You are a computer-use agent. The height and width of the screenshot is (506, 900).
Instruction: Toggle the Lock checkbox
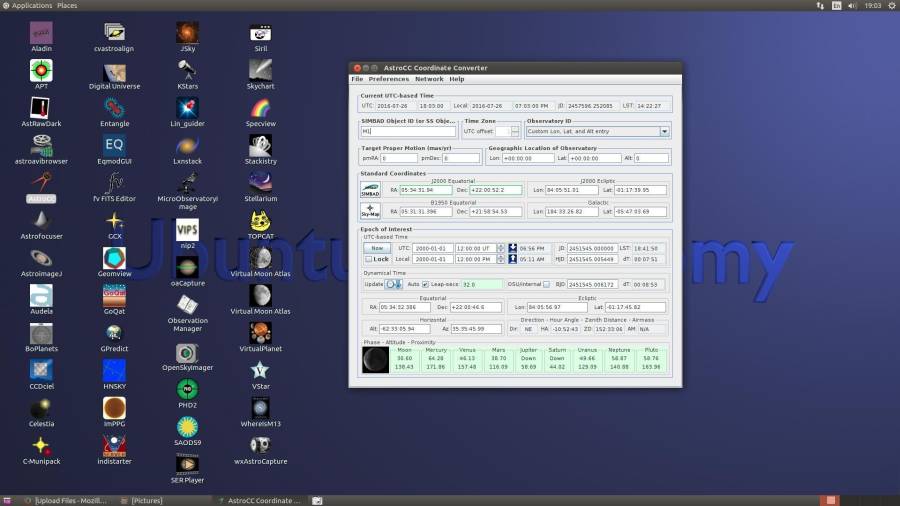tap(368, 259)
